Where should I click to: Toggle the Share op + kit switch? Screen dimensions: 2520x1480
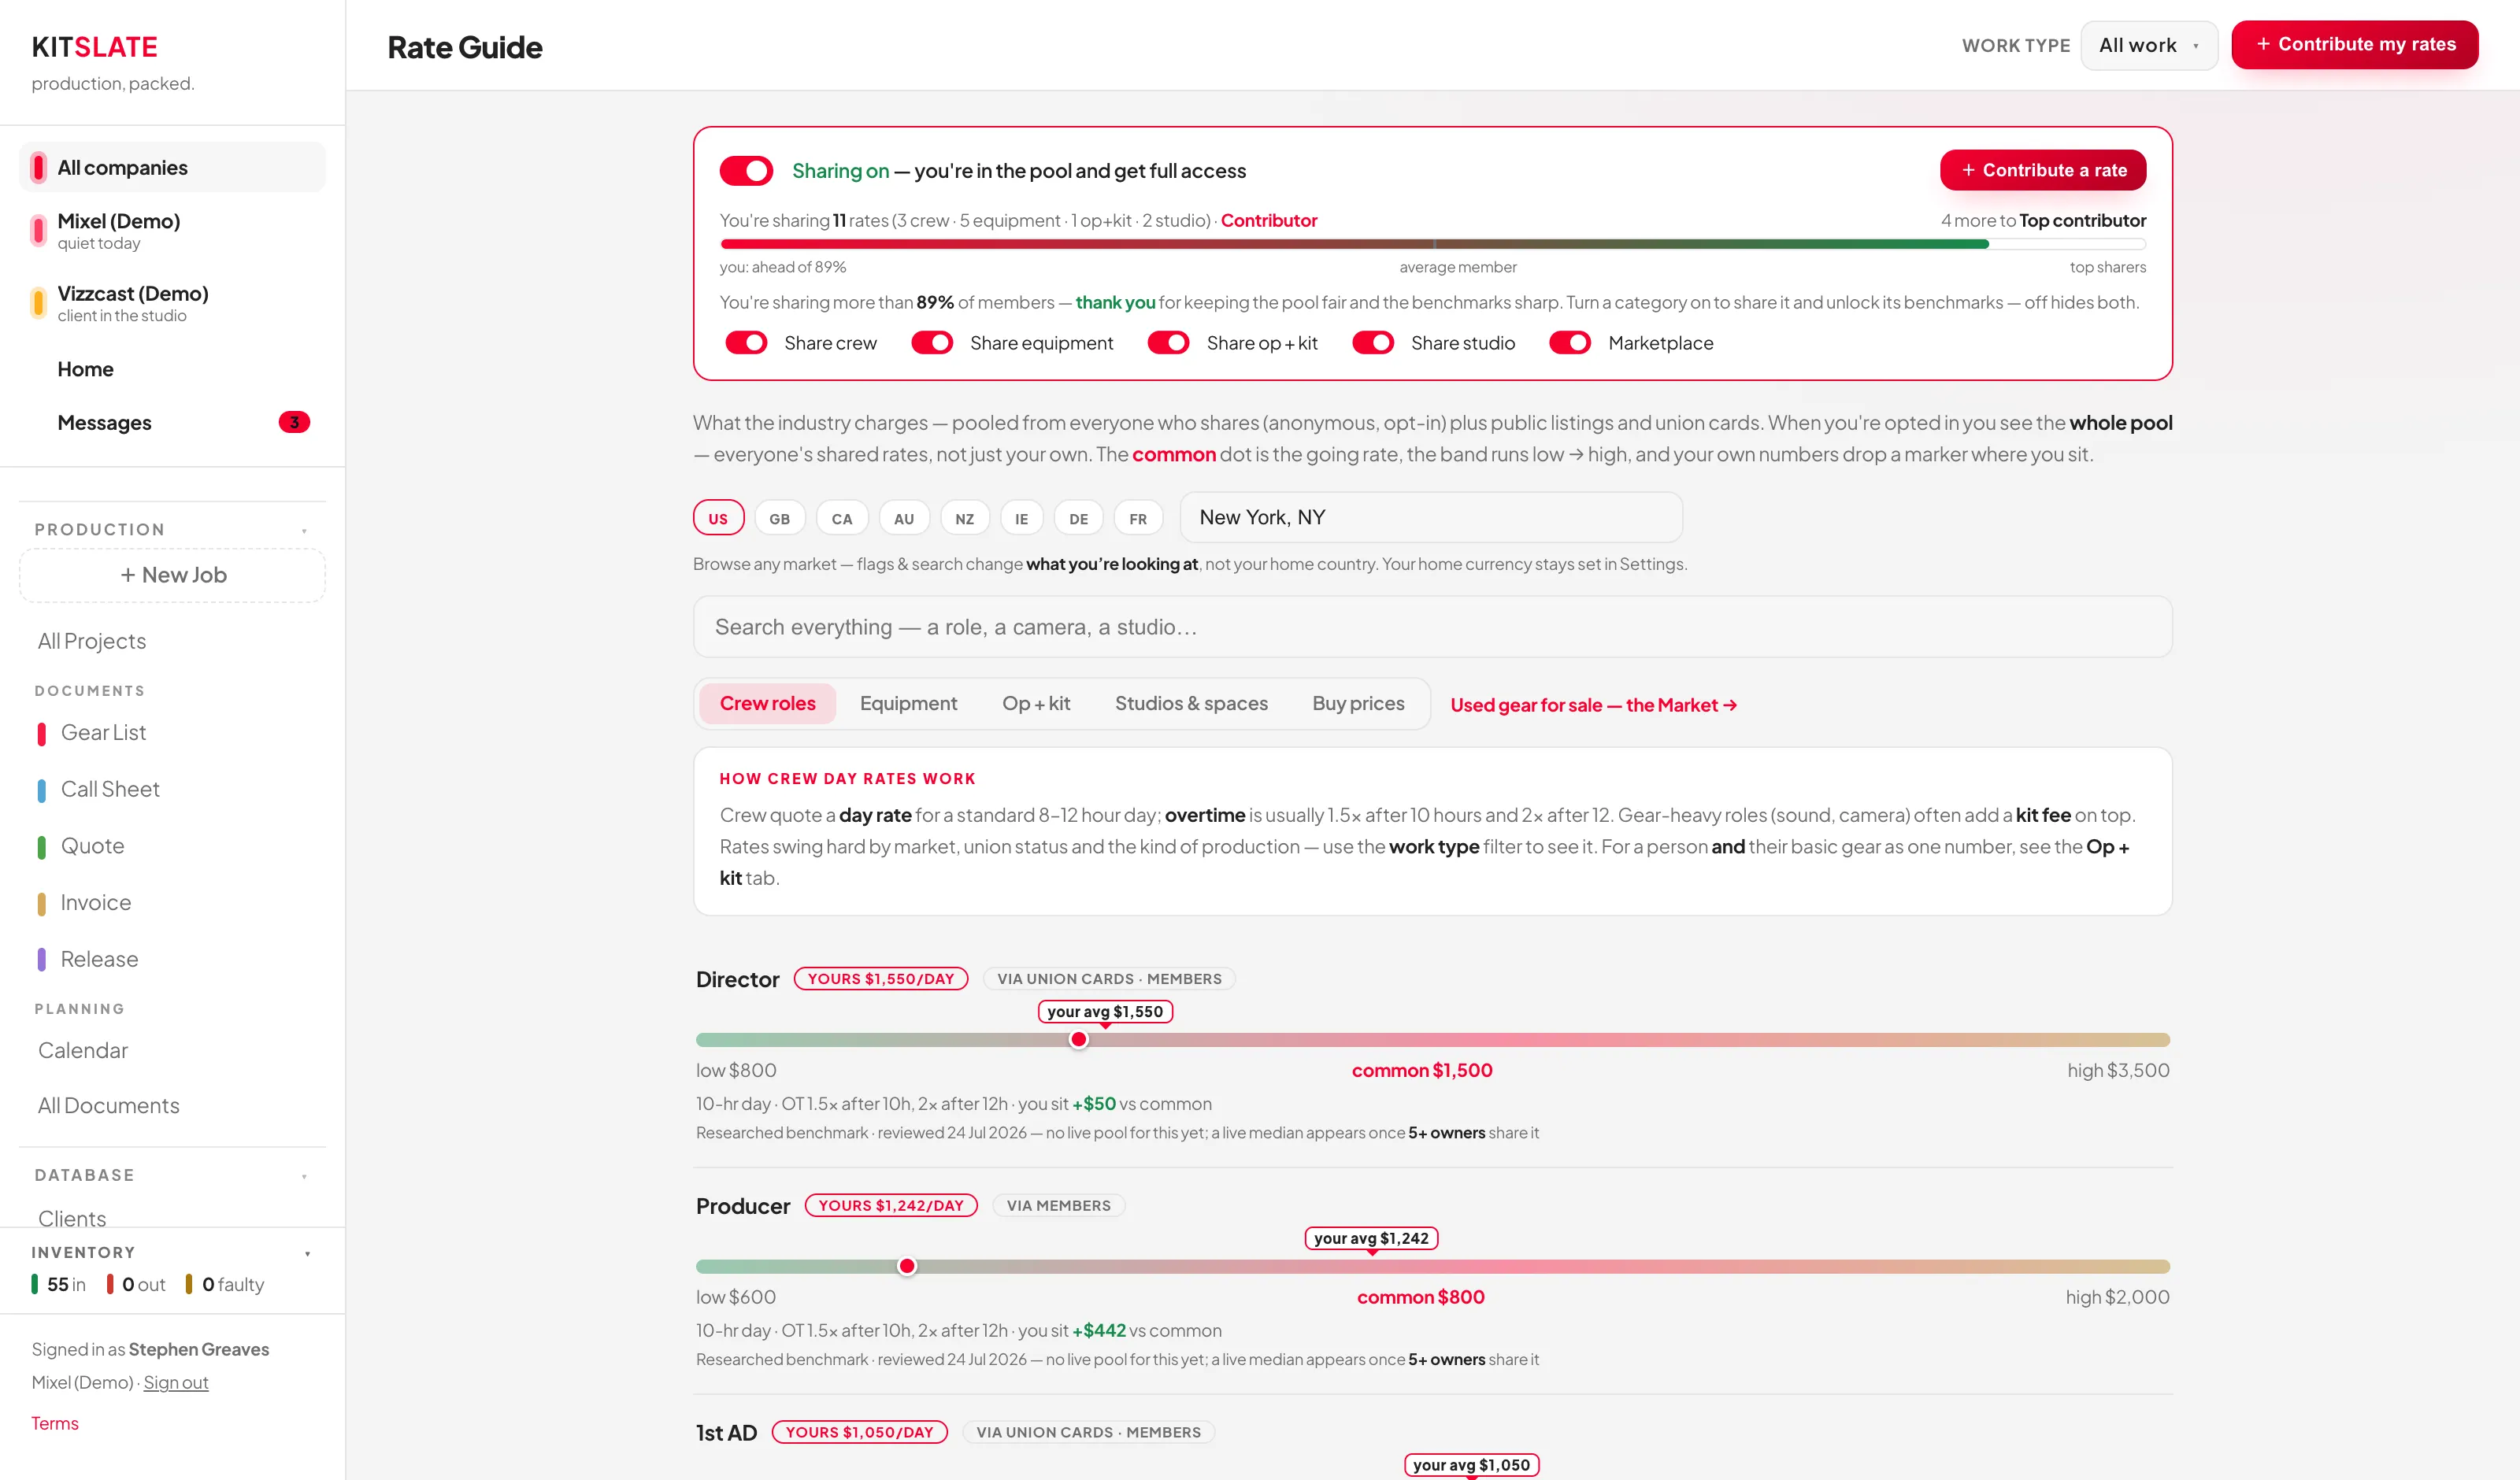pos(1168,343)
